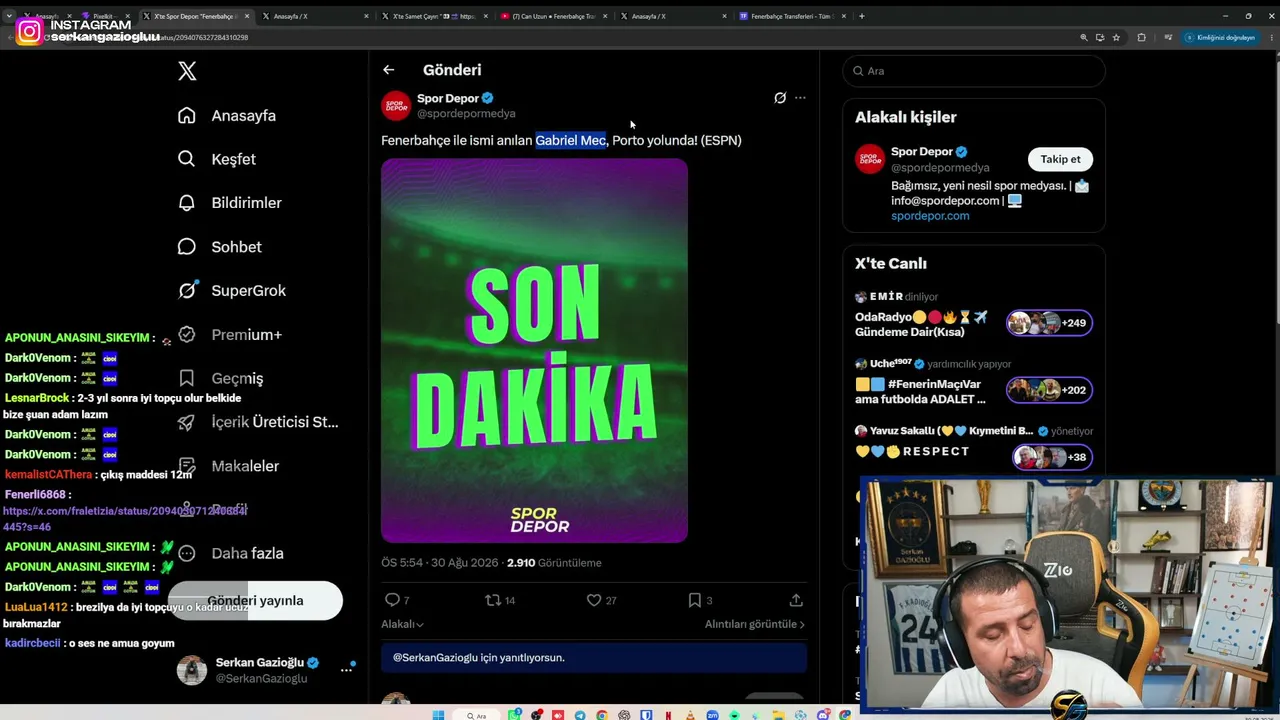The image size is (1280, 720).
Task: Click the Keşfet magnifier icon
Action: 186,159
